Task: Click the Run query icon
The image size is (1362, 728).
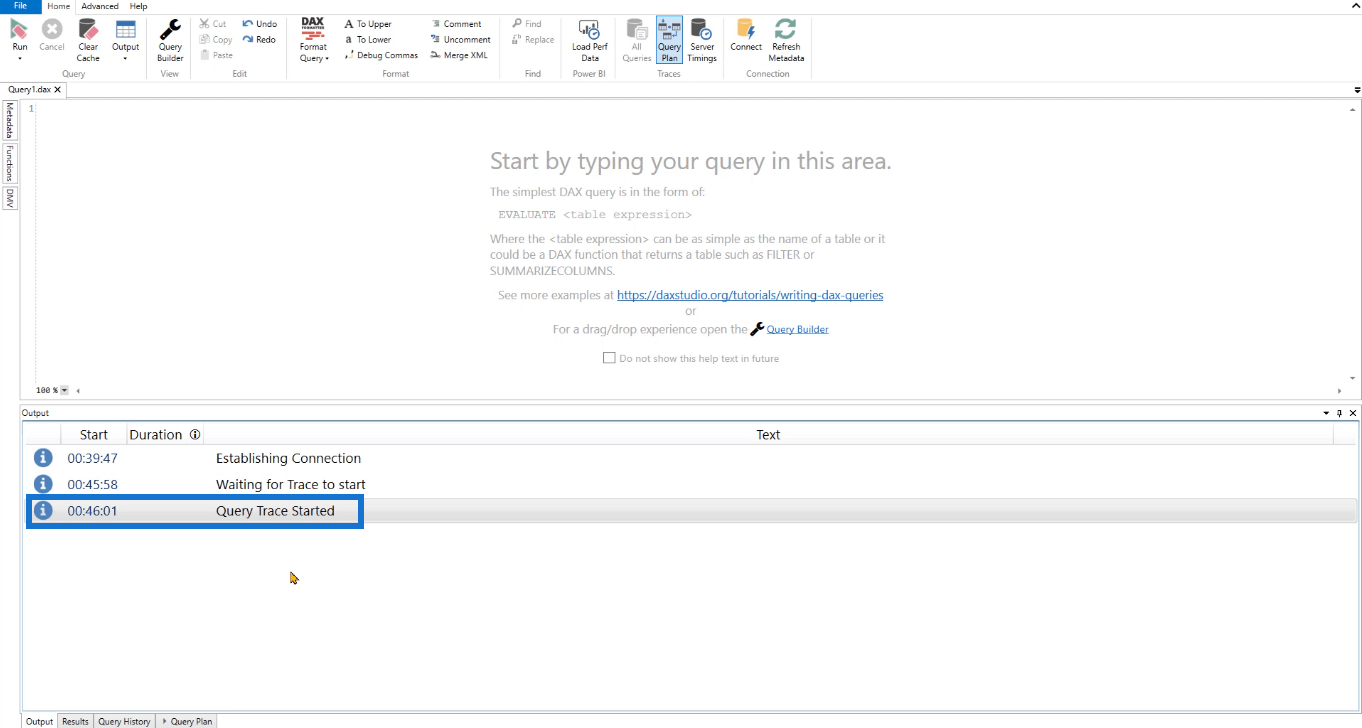Action: (19, 30)
